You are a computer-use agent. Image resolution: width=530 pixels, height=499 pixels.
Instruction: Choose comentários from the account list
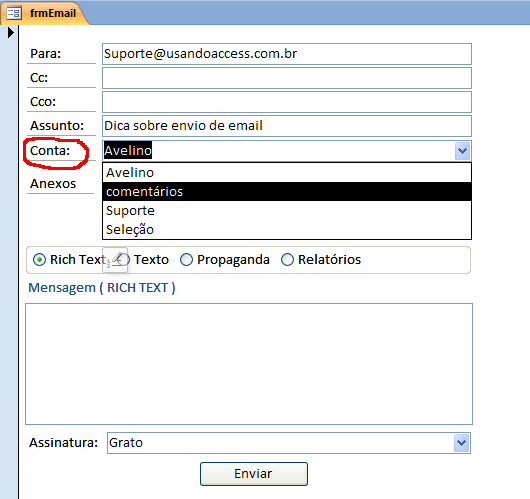(287, 192)
